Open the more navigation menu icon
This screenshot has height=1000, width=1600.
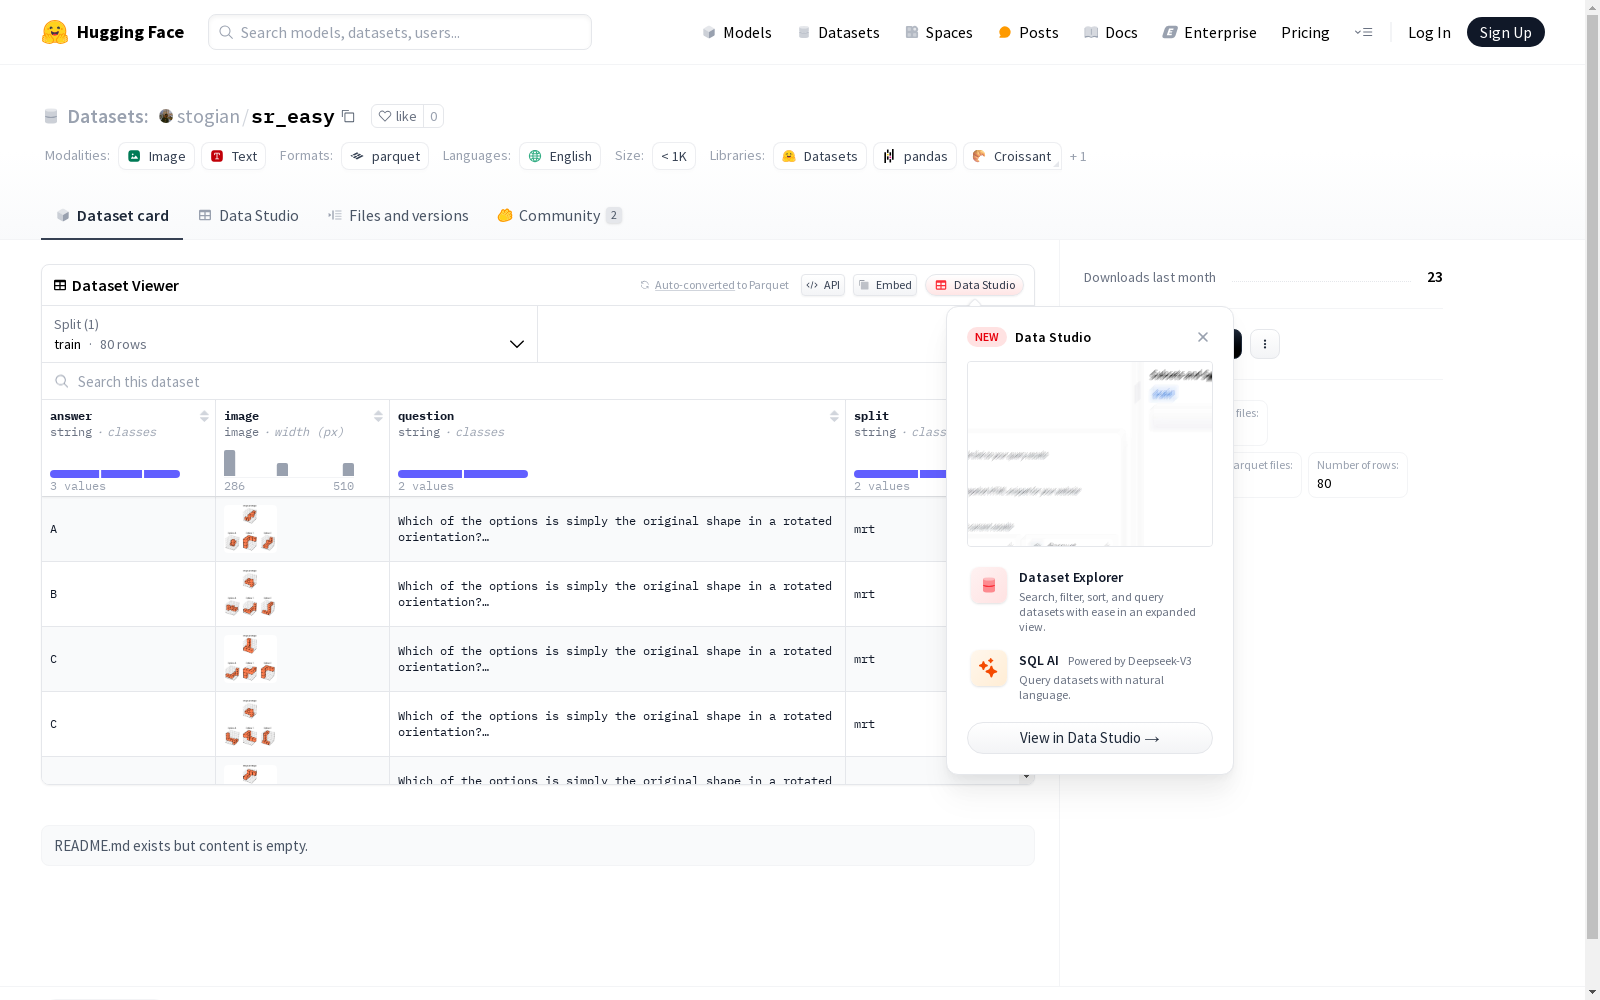[1363, 32]
